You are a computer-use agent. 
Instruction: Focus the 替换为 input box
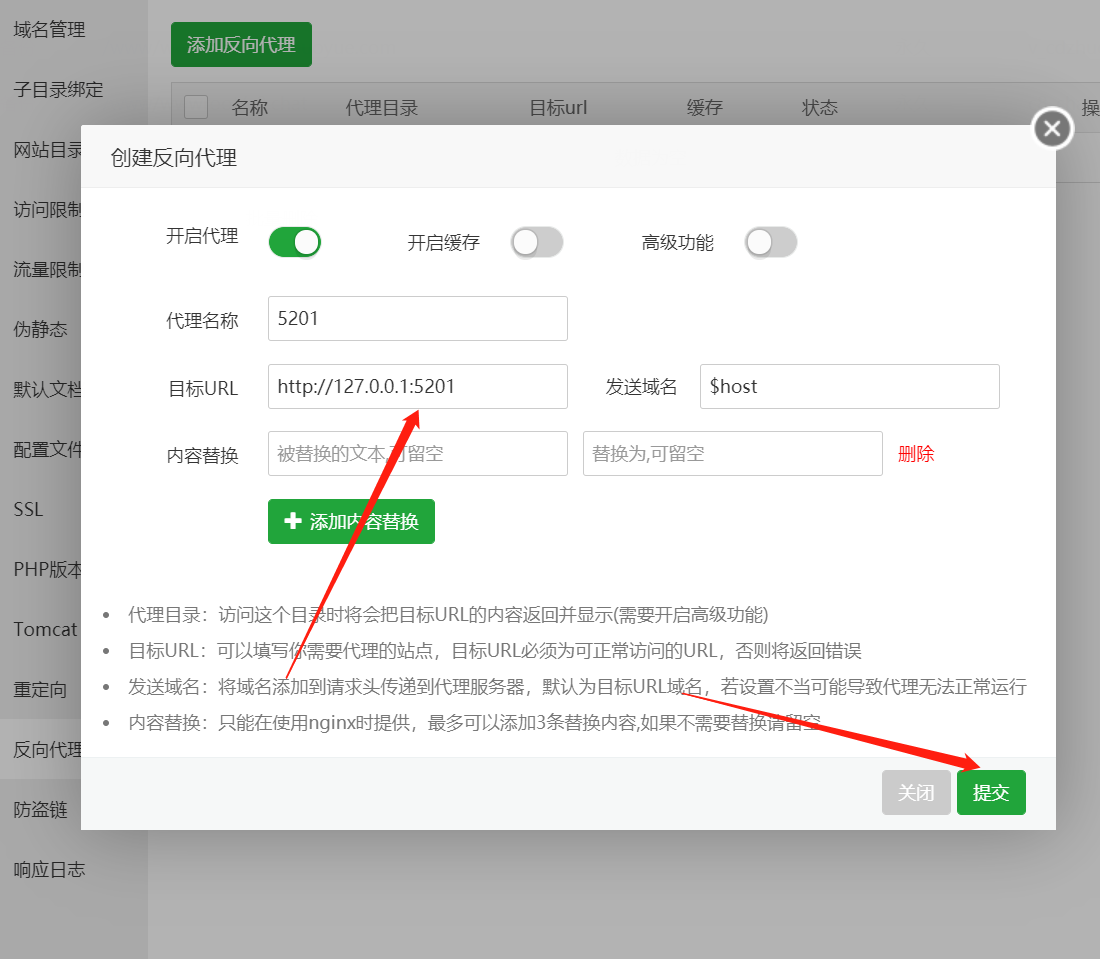point(732,454)
